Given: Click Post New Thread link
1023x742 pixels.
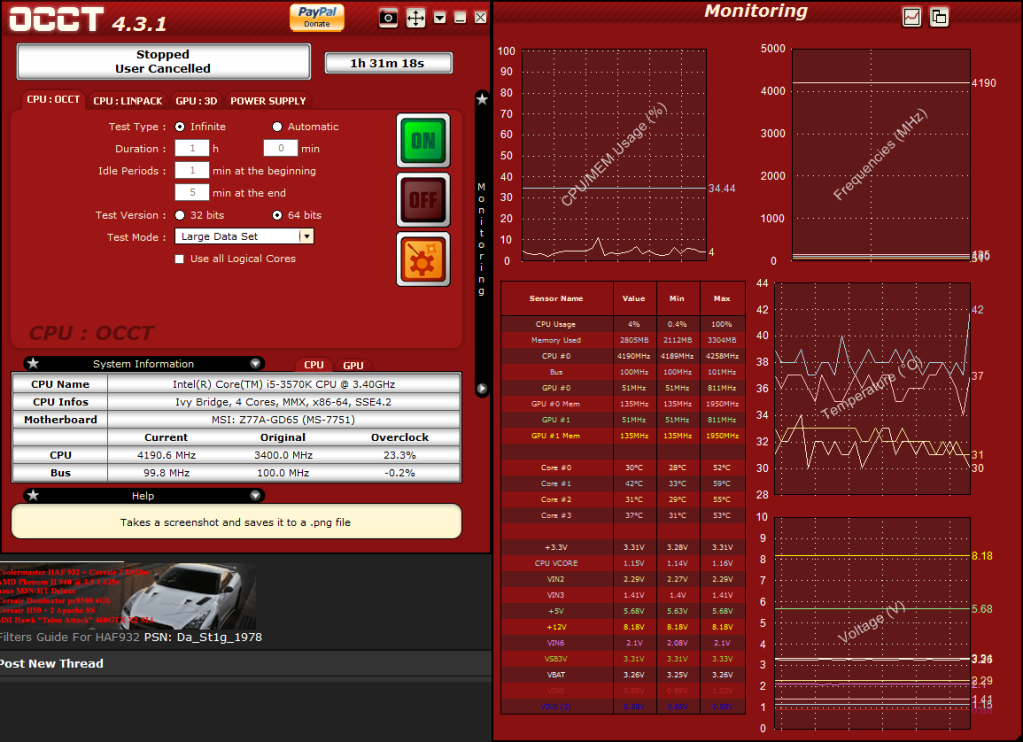Looking at the screenshot, I should click(x=52, y=663).
